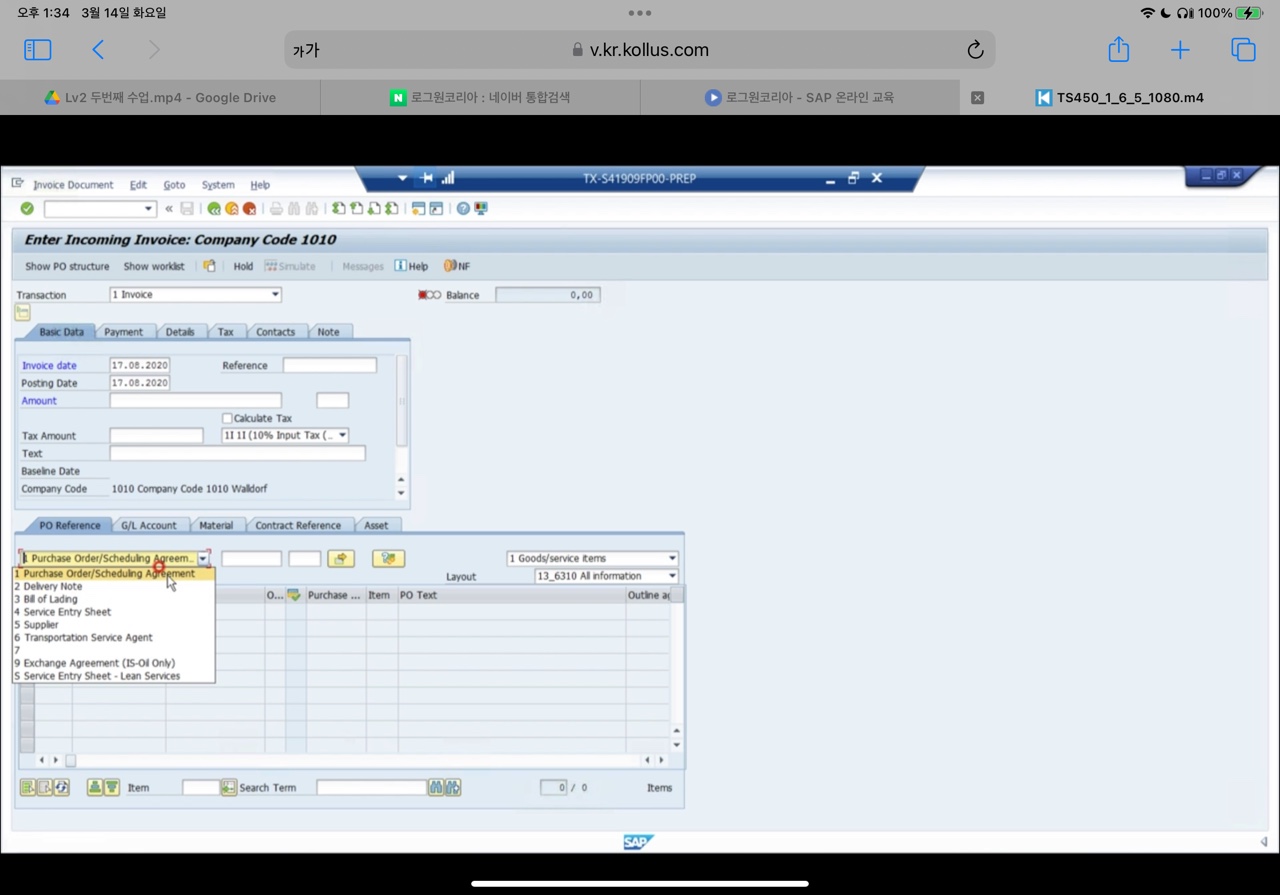This screenshot has height=895, width=1280.
Task: Click the Print icon in SAP toolbar
Action: 276,208
